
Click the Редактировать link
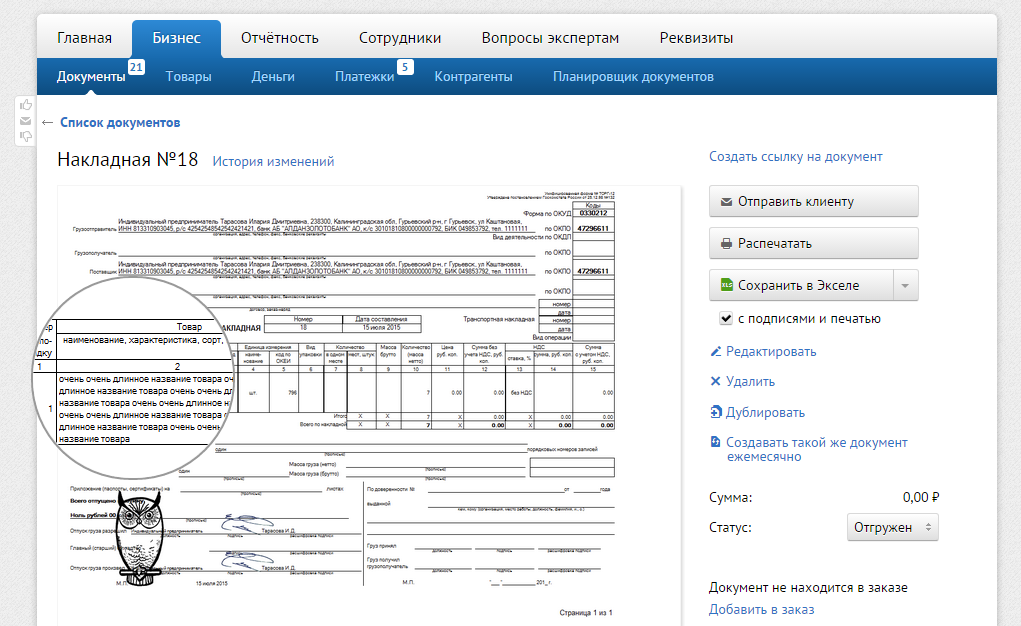click(771, 352)
